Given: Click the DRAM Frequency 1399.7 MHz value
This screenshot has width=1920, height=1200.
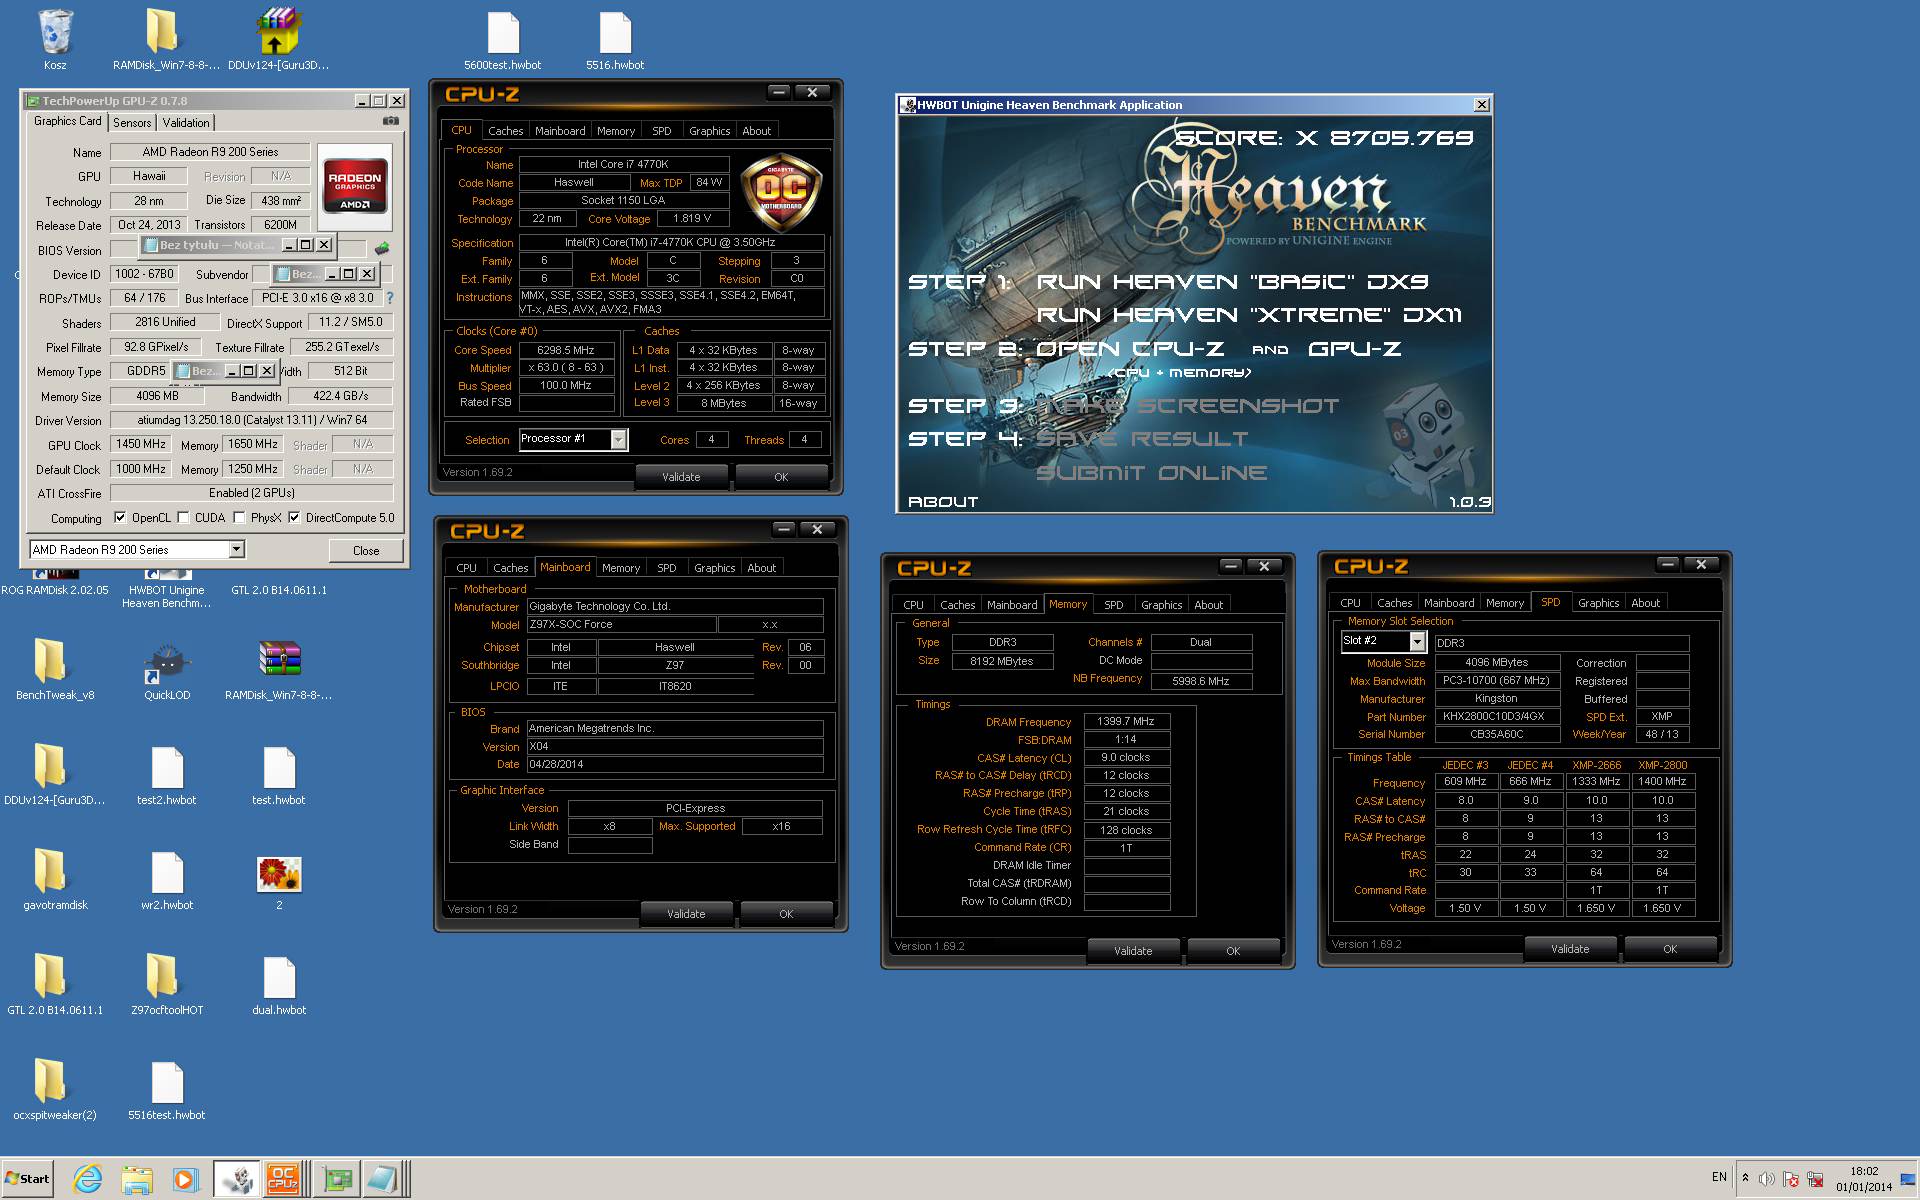Looking at the screenshot, I should coord(1126,721).
